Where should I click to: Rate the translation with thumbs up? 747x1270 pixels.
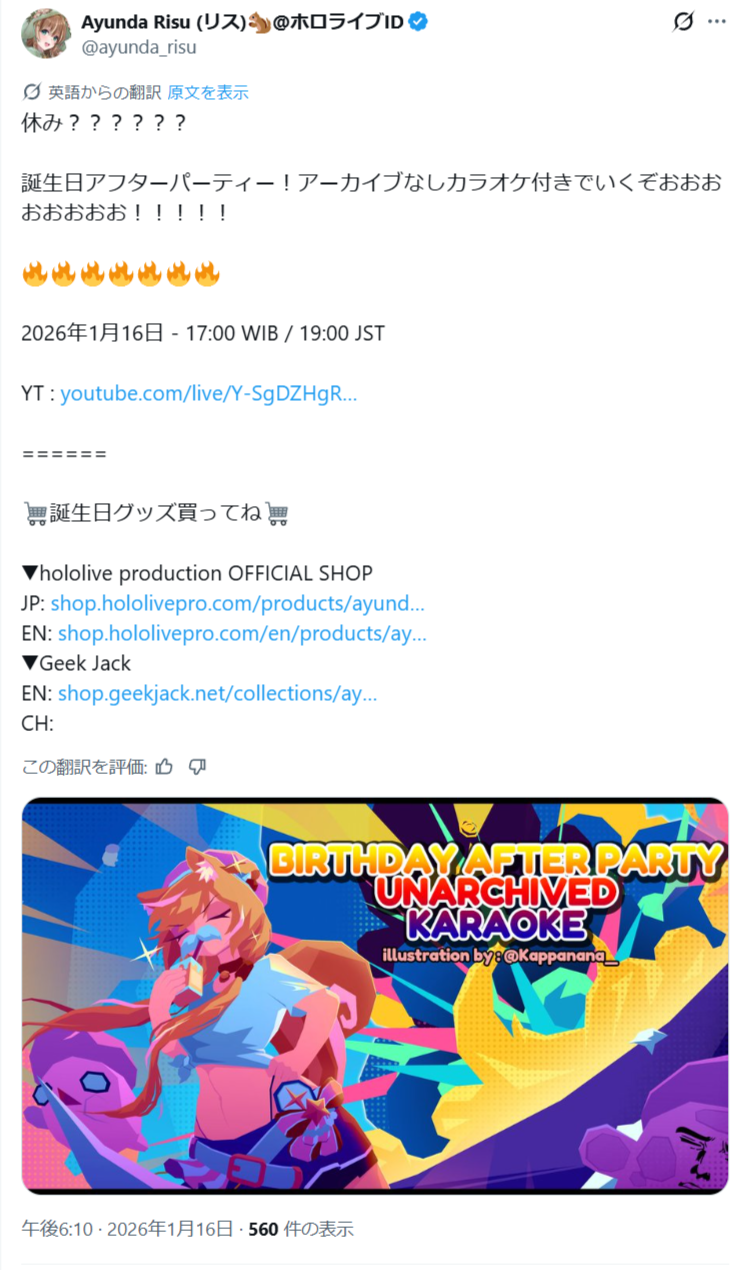tap(165, 766)
